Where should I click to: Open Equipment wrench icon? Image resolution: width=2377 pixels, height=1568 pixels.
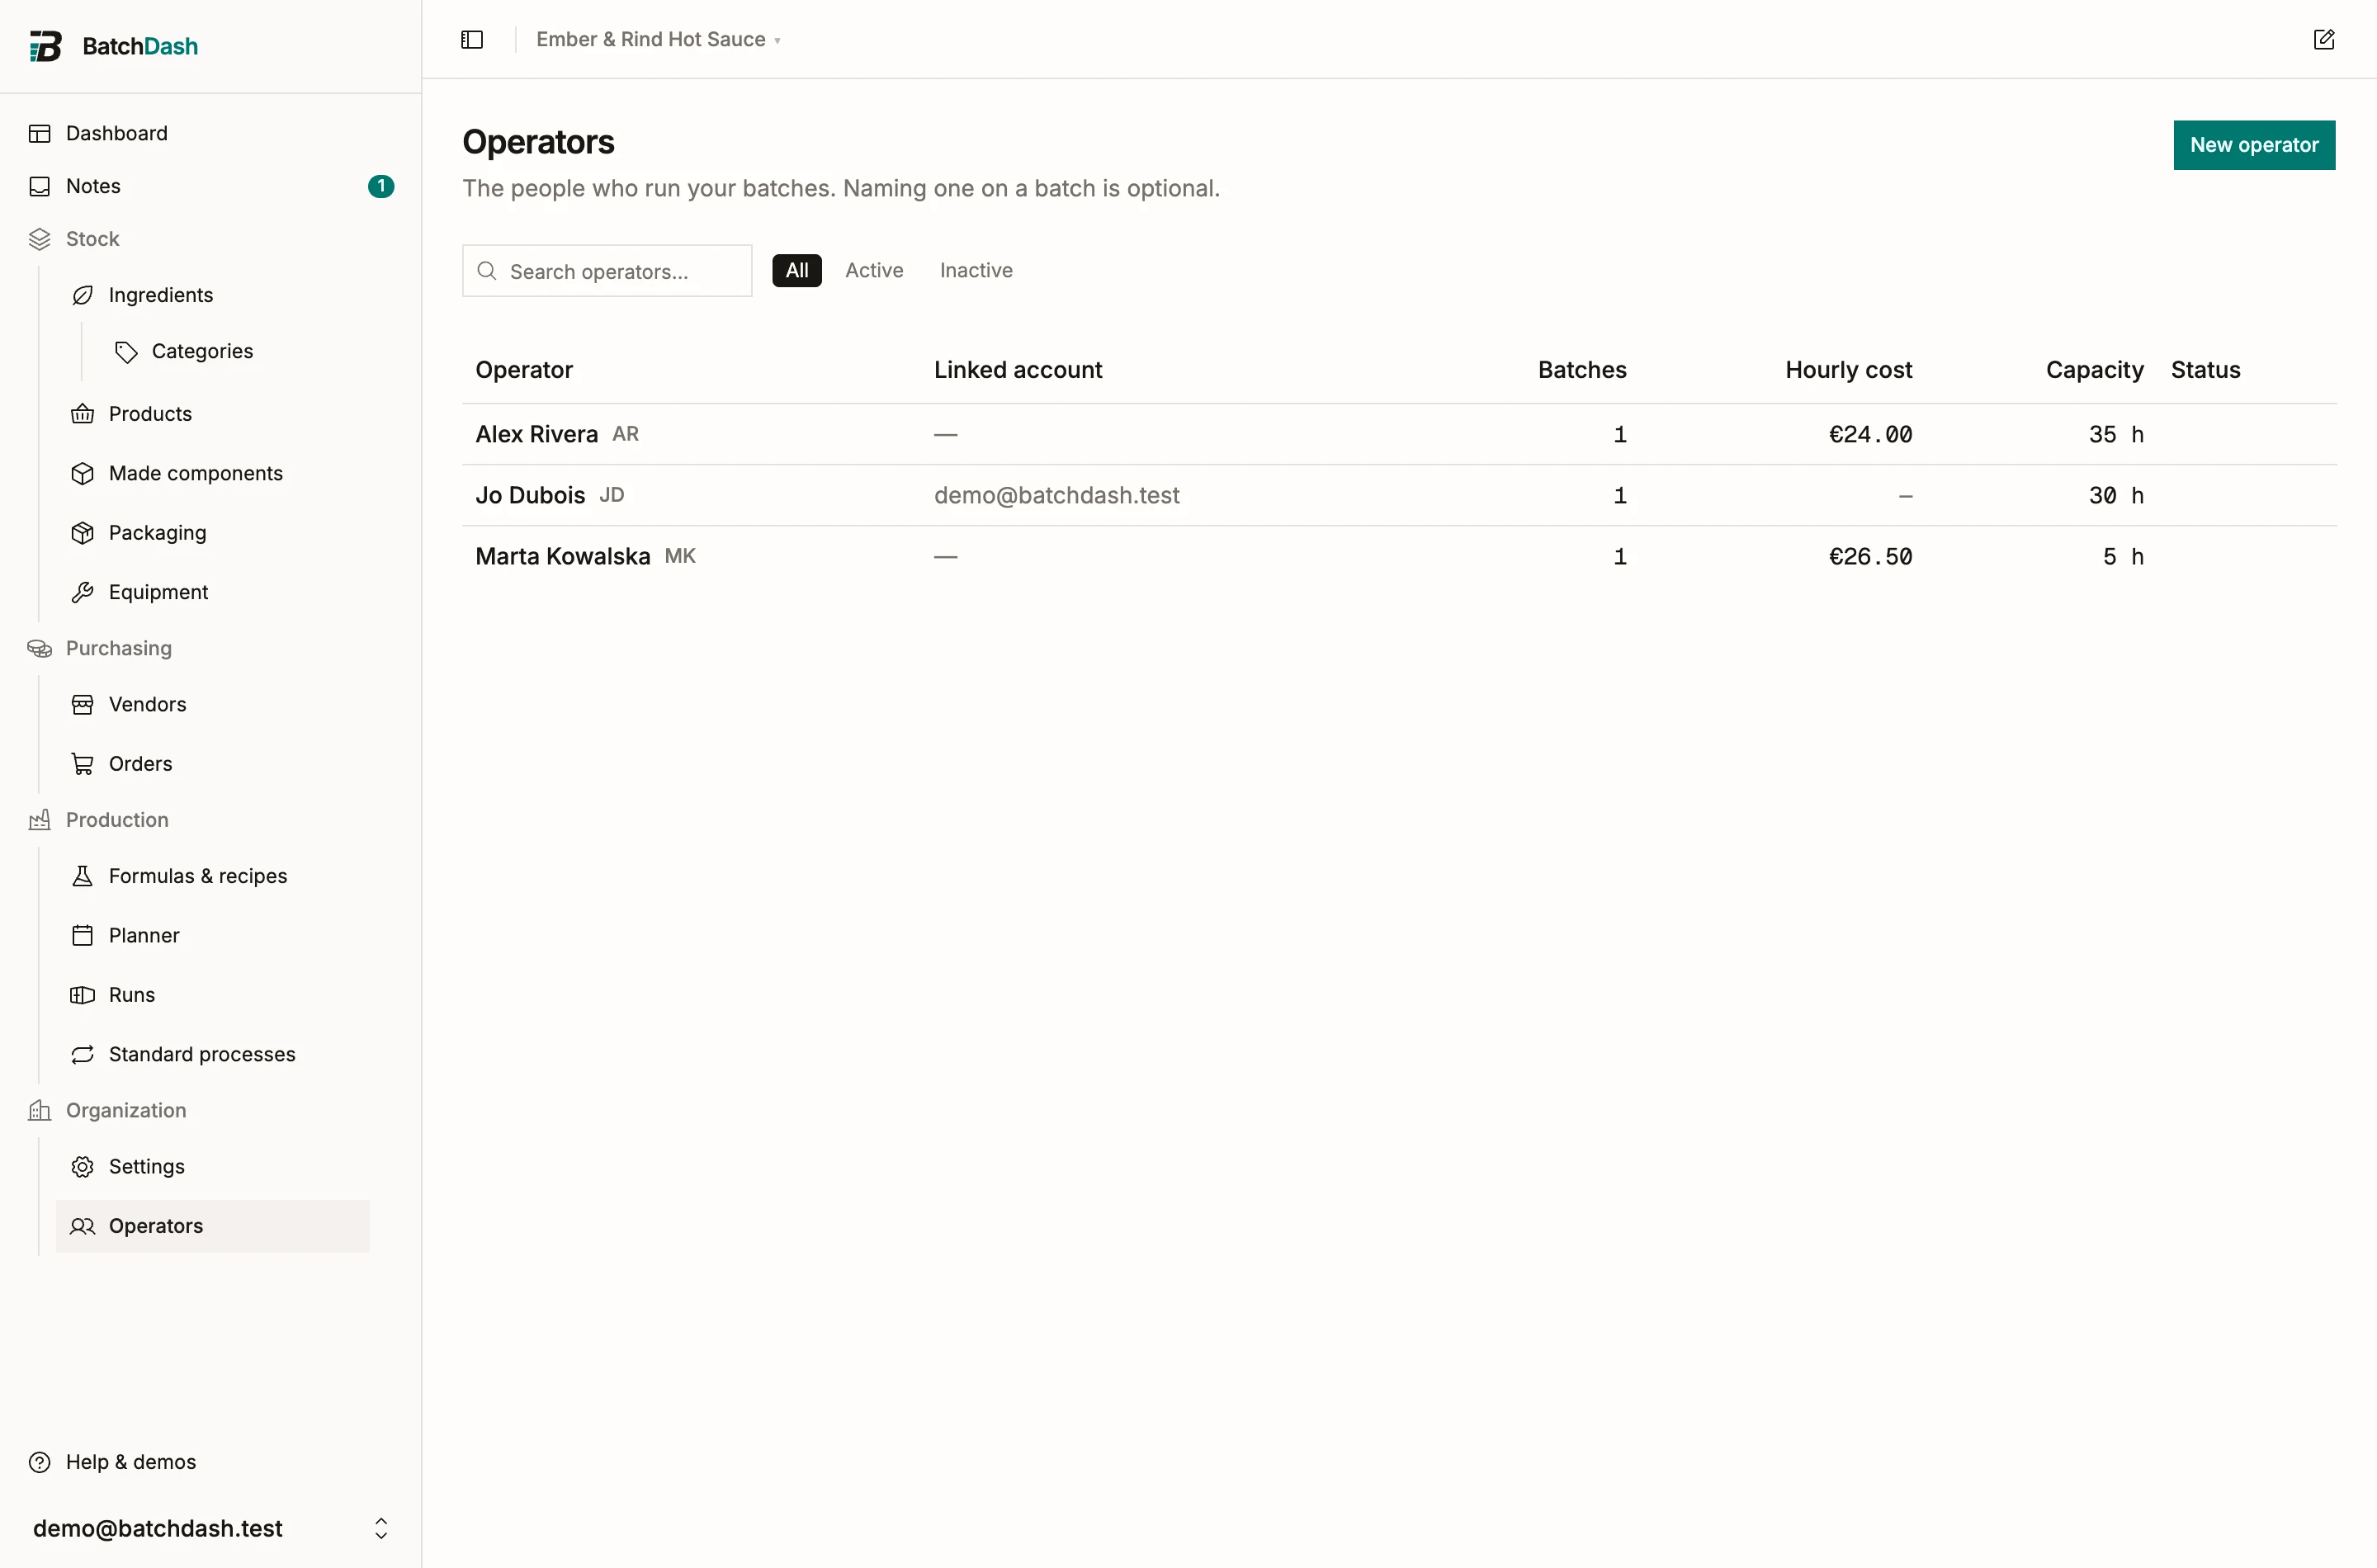point(83,592)
